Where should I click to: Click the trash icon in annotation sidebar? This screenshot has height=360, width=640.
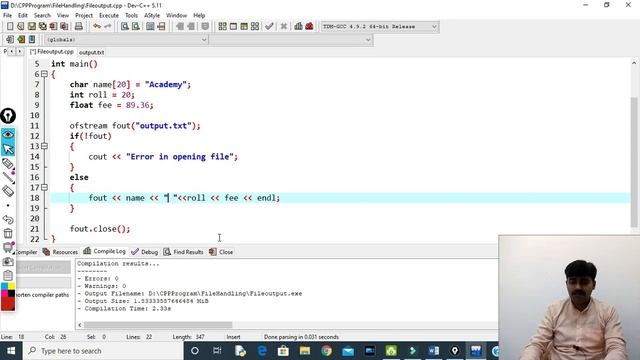[8, 233]
